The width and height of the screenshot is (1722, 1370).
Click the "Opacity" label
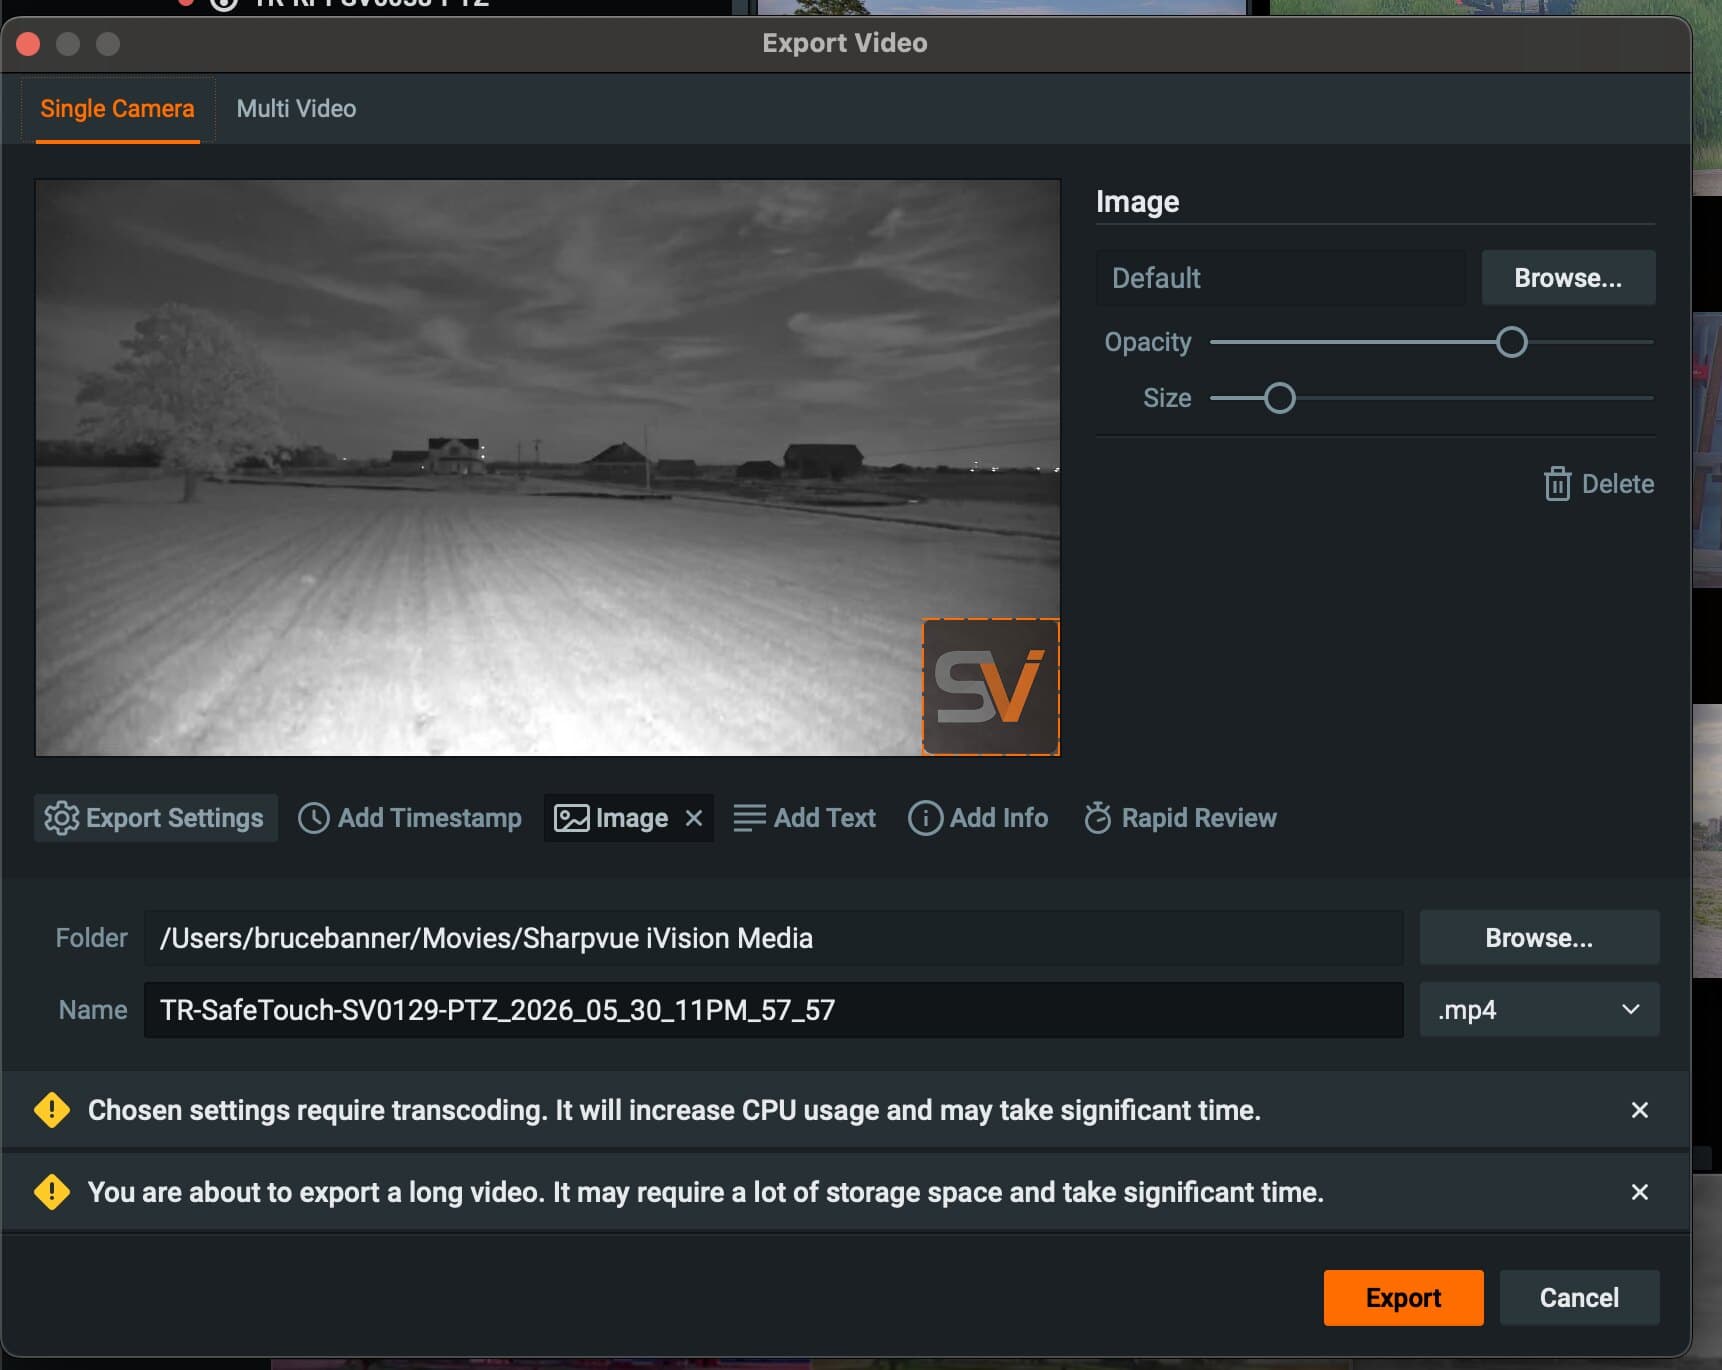coord(1148,342)
